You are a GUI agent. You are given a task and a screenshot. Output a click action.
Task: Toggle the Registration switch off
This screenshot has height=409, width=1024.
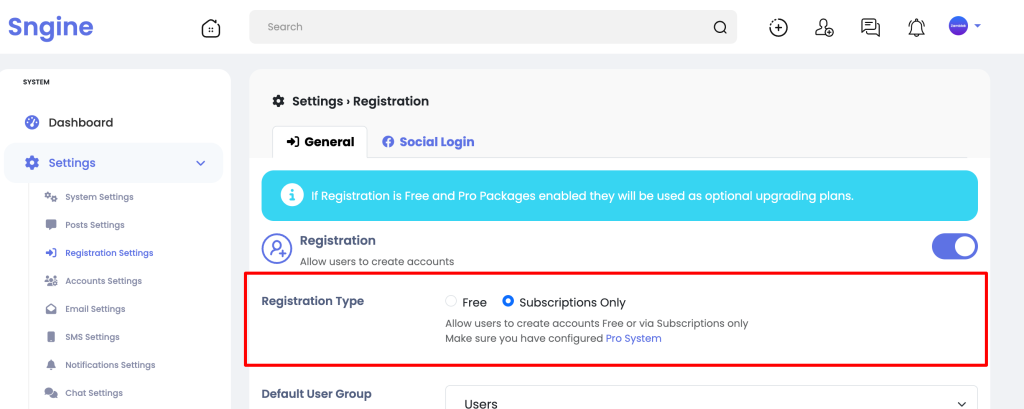954,247
